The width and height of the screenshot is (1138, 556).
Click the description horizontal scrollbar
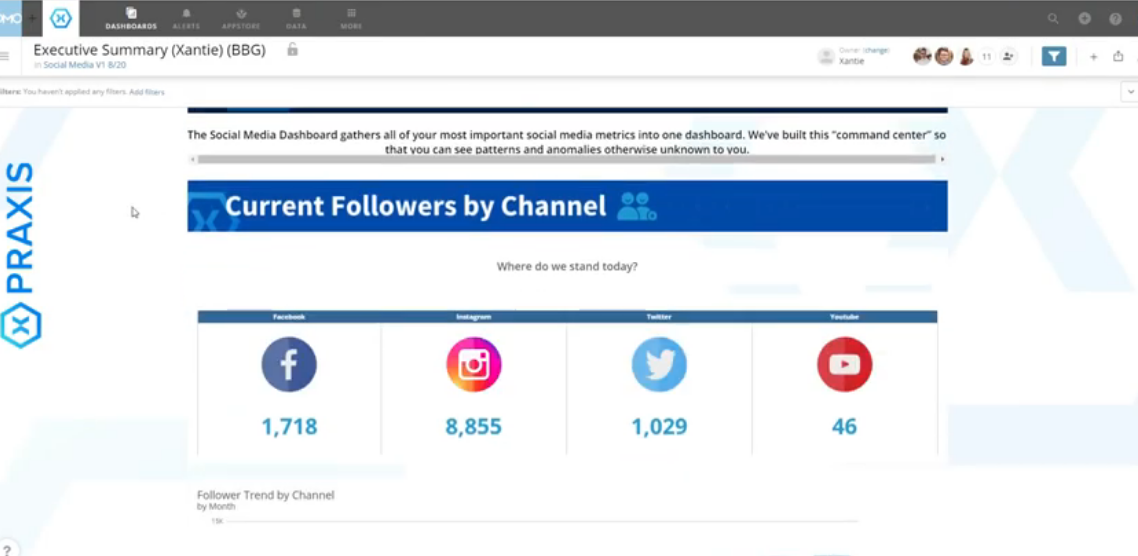point(566,159)
